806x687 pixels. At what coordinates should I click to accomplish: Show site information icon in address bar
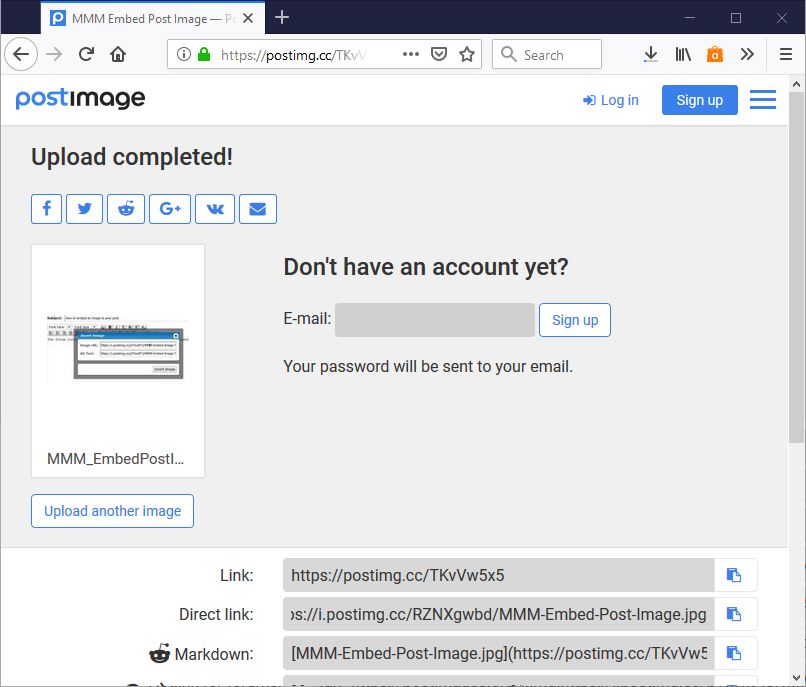(x=184, y=54)
